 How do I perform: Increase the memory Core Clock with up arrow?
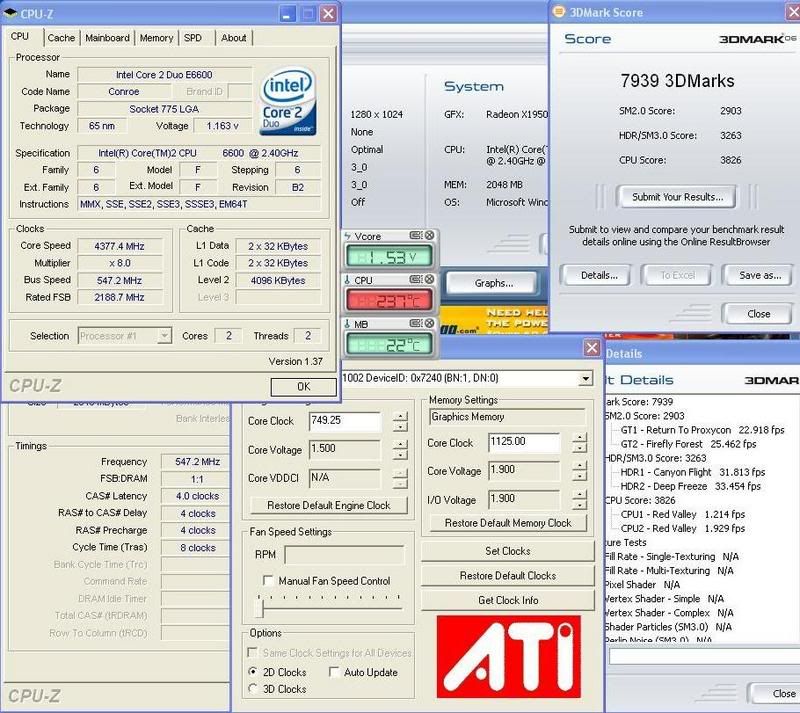click(x=580, y=438)
